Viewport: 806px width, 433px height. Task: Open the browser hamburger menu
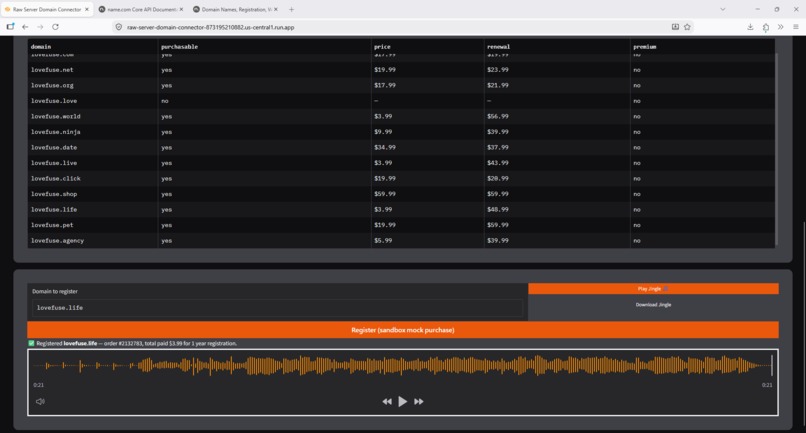796,27
